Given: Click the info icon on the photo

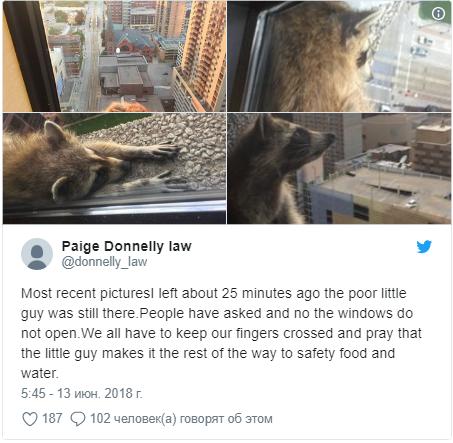Looking at the screenshot, I should click(x=438, y=13).
